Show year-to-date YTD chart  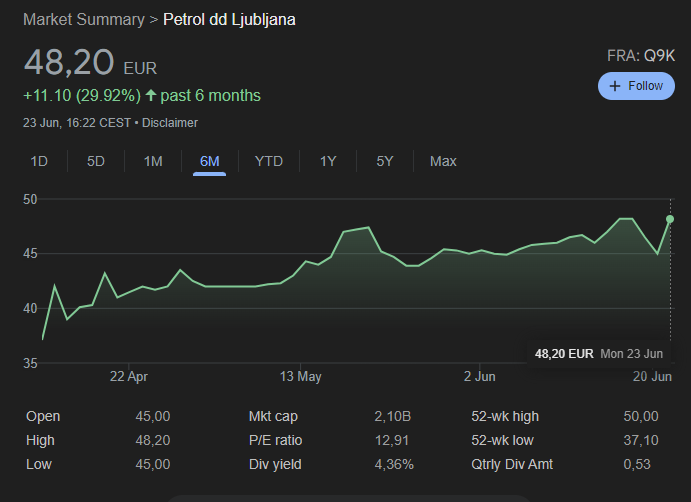269,161
